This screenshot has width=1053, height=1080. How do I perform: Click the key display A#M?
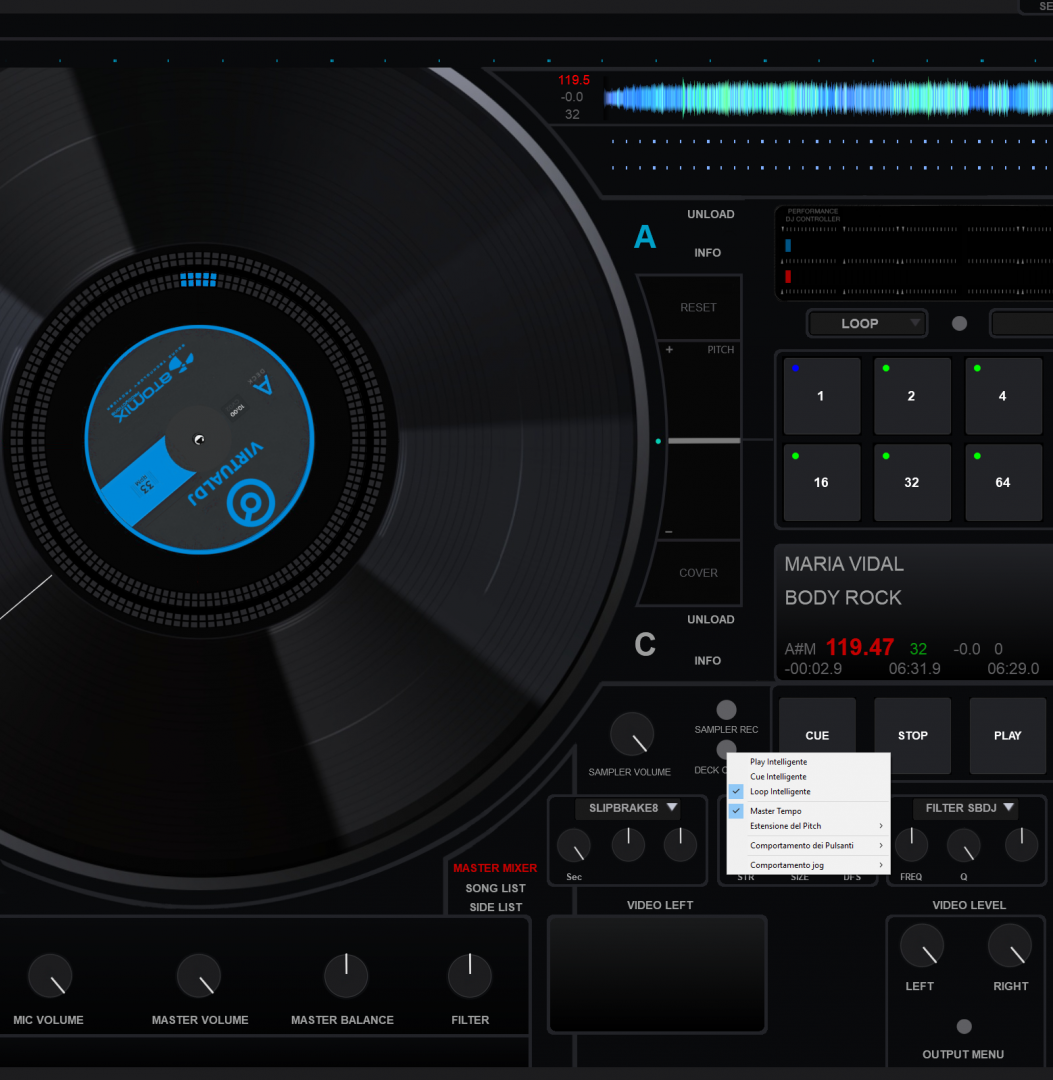800,649
